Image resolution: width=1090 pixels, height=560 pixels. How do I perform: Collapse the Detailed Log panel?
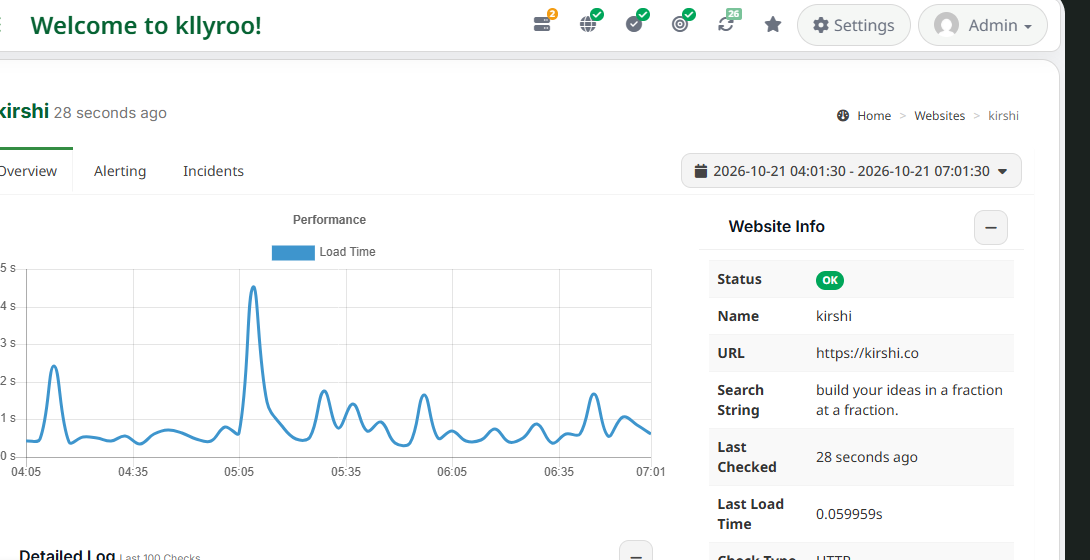click(x=636, y=553)
